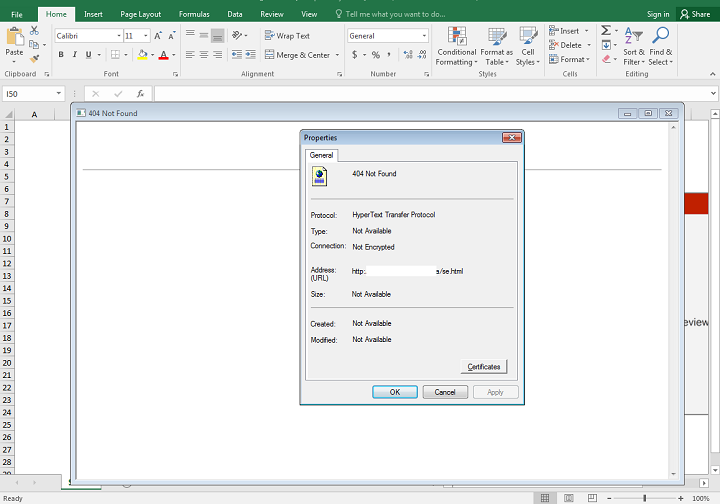
Task: Toggle Bold formatting
Action: click(61, 55)
